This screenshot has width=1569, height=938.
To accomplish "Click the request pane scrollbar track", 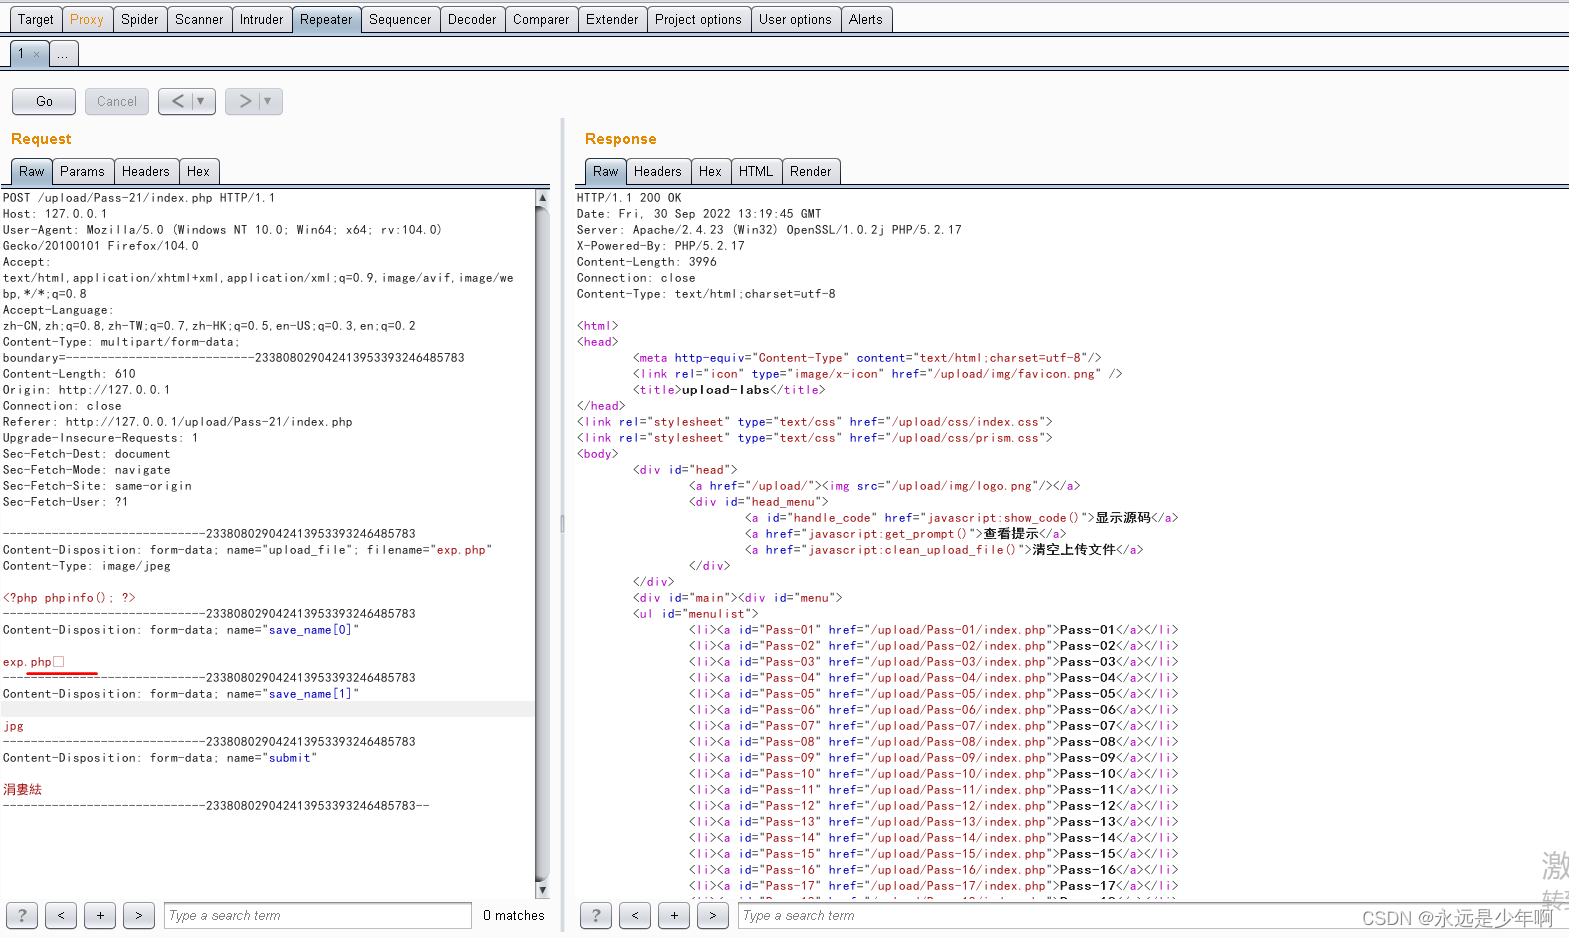I will coord(542,543).
